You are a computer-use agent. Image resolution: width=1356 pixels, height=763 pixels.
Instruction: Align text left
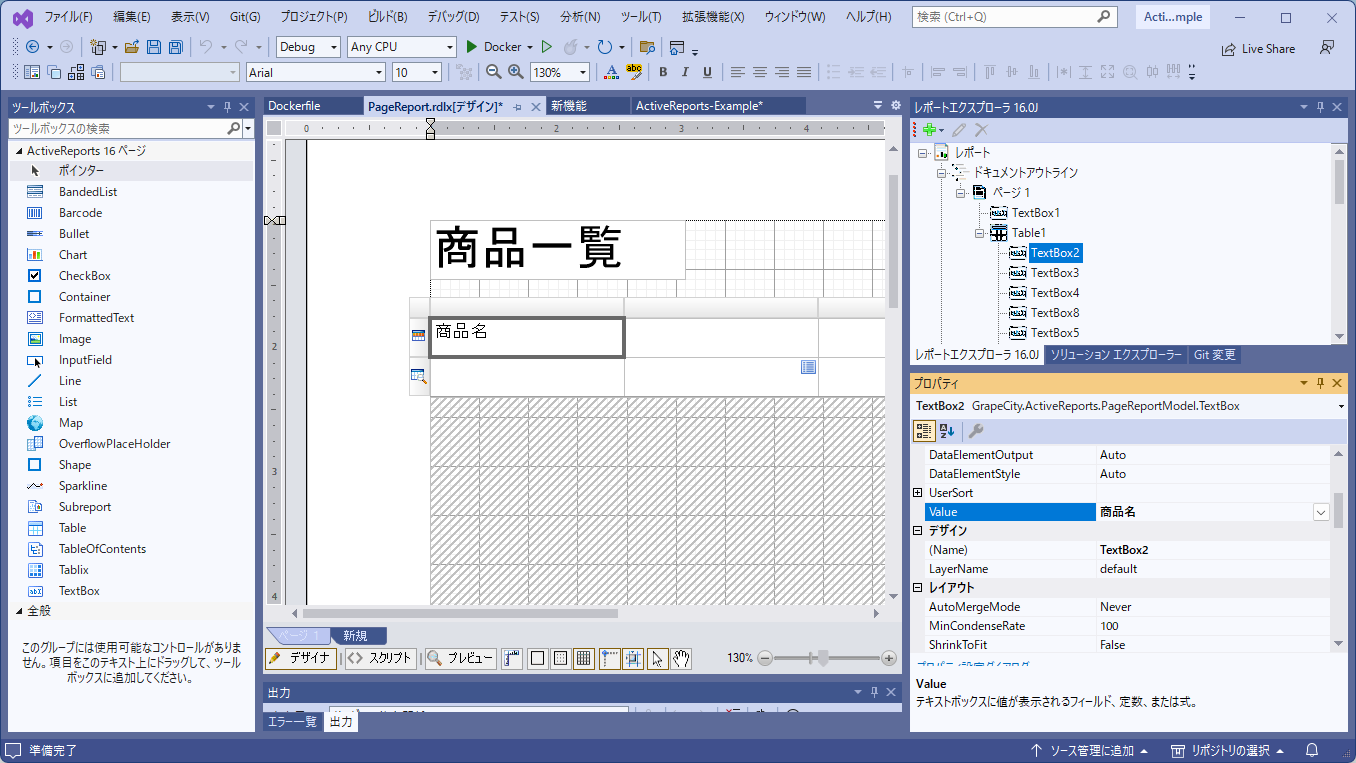(737, 72)
